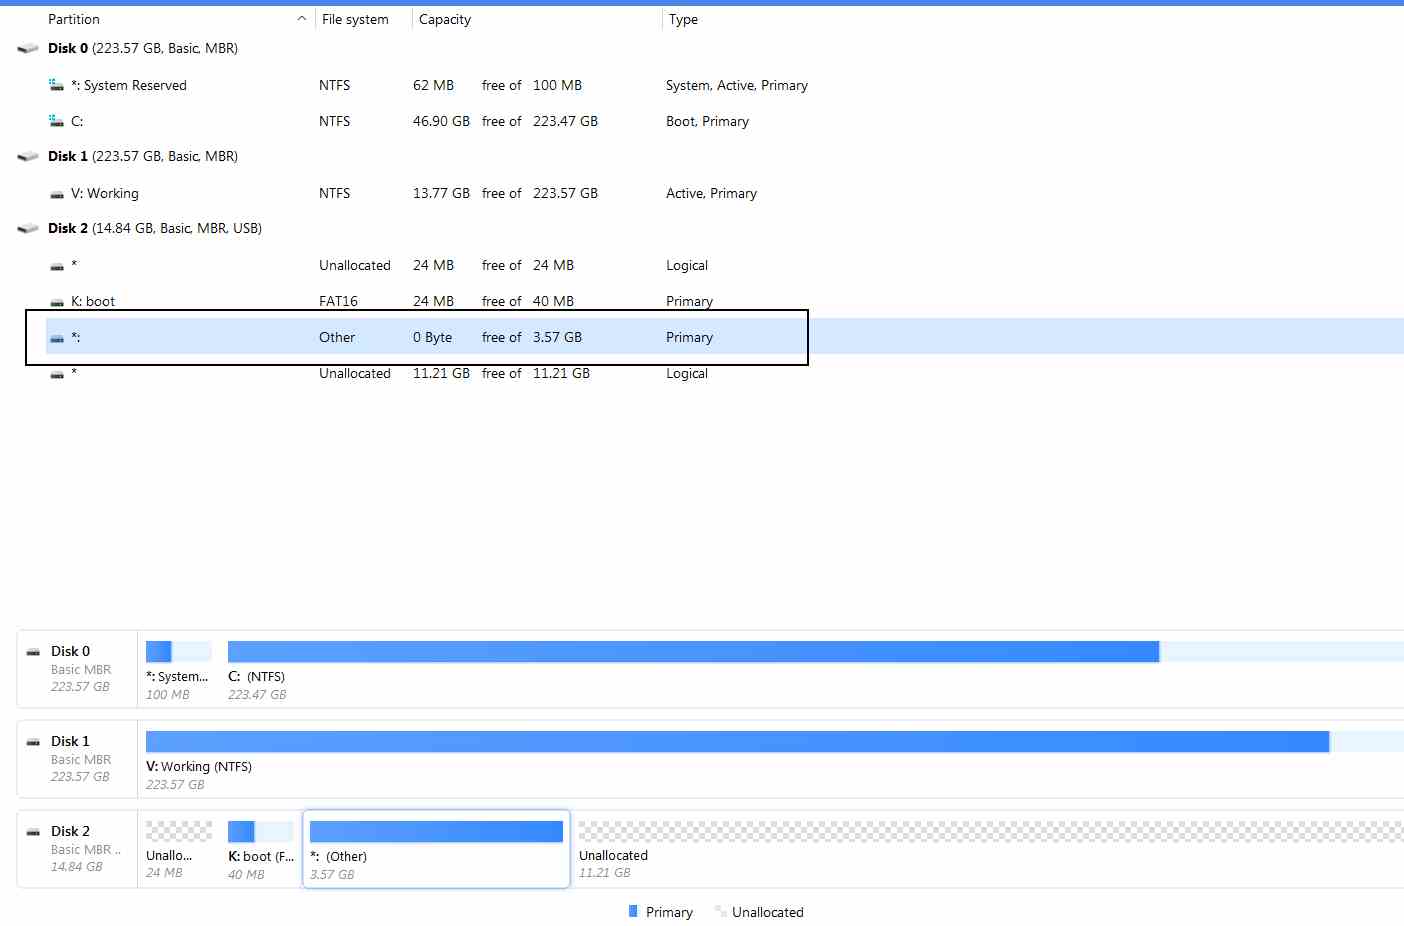Image resolution: width=1404 pixels, height=926 pixels.
Task: Click the K: boot partition icon
Action: point(57,302)
